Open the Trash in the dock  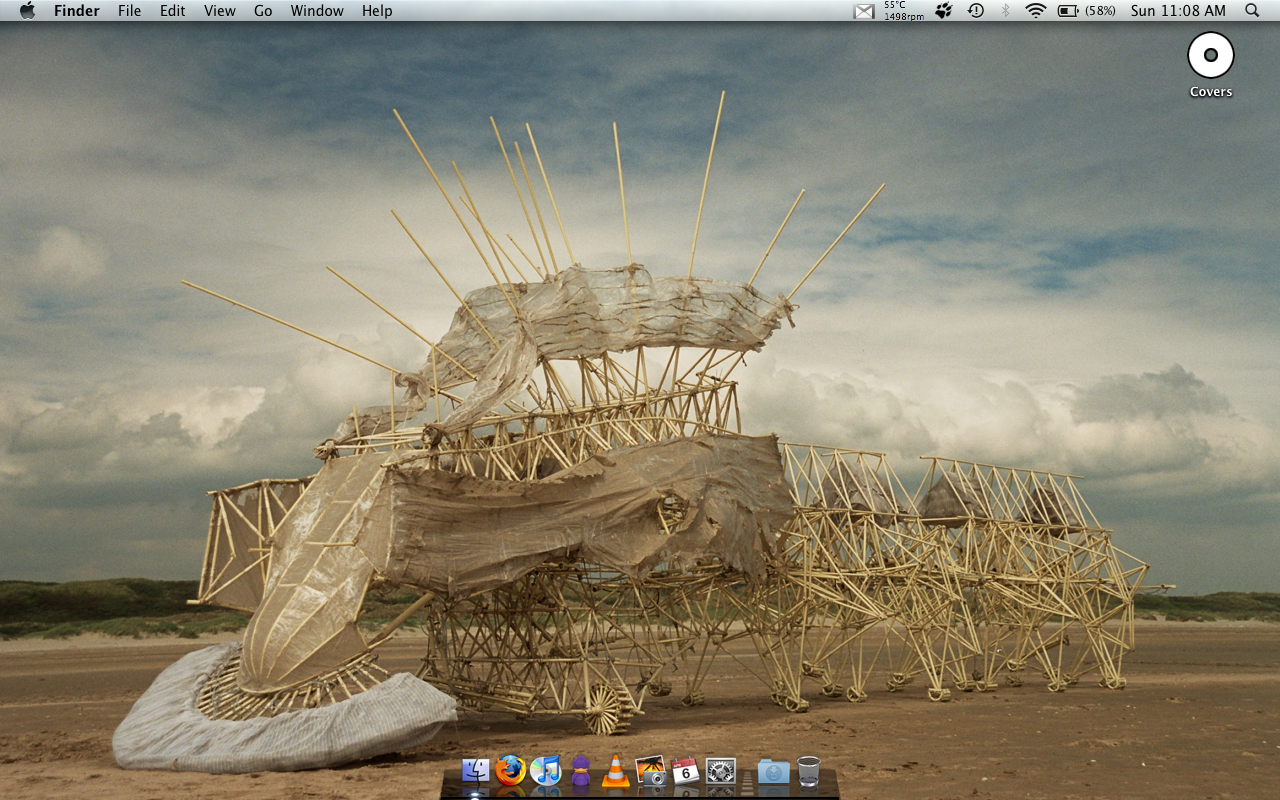808,771
